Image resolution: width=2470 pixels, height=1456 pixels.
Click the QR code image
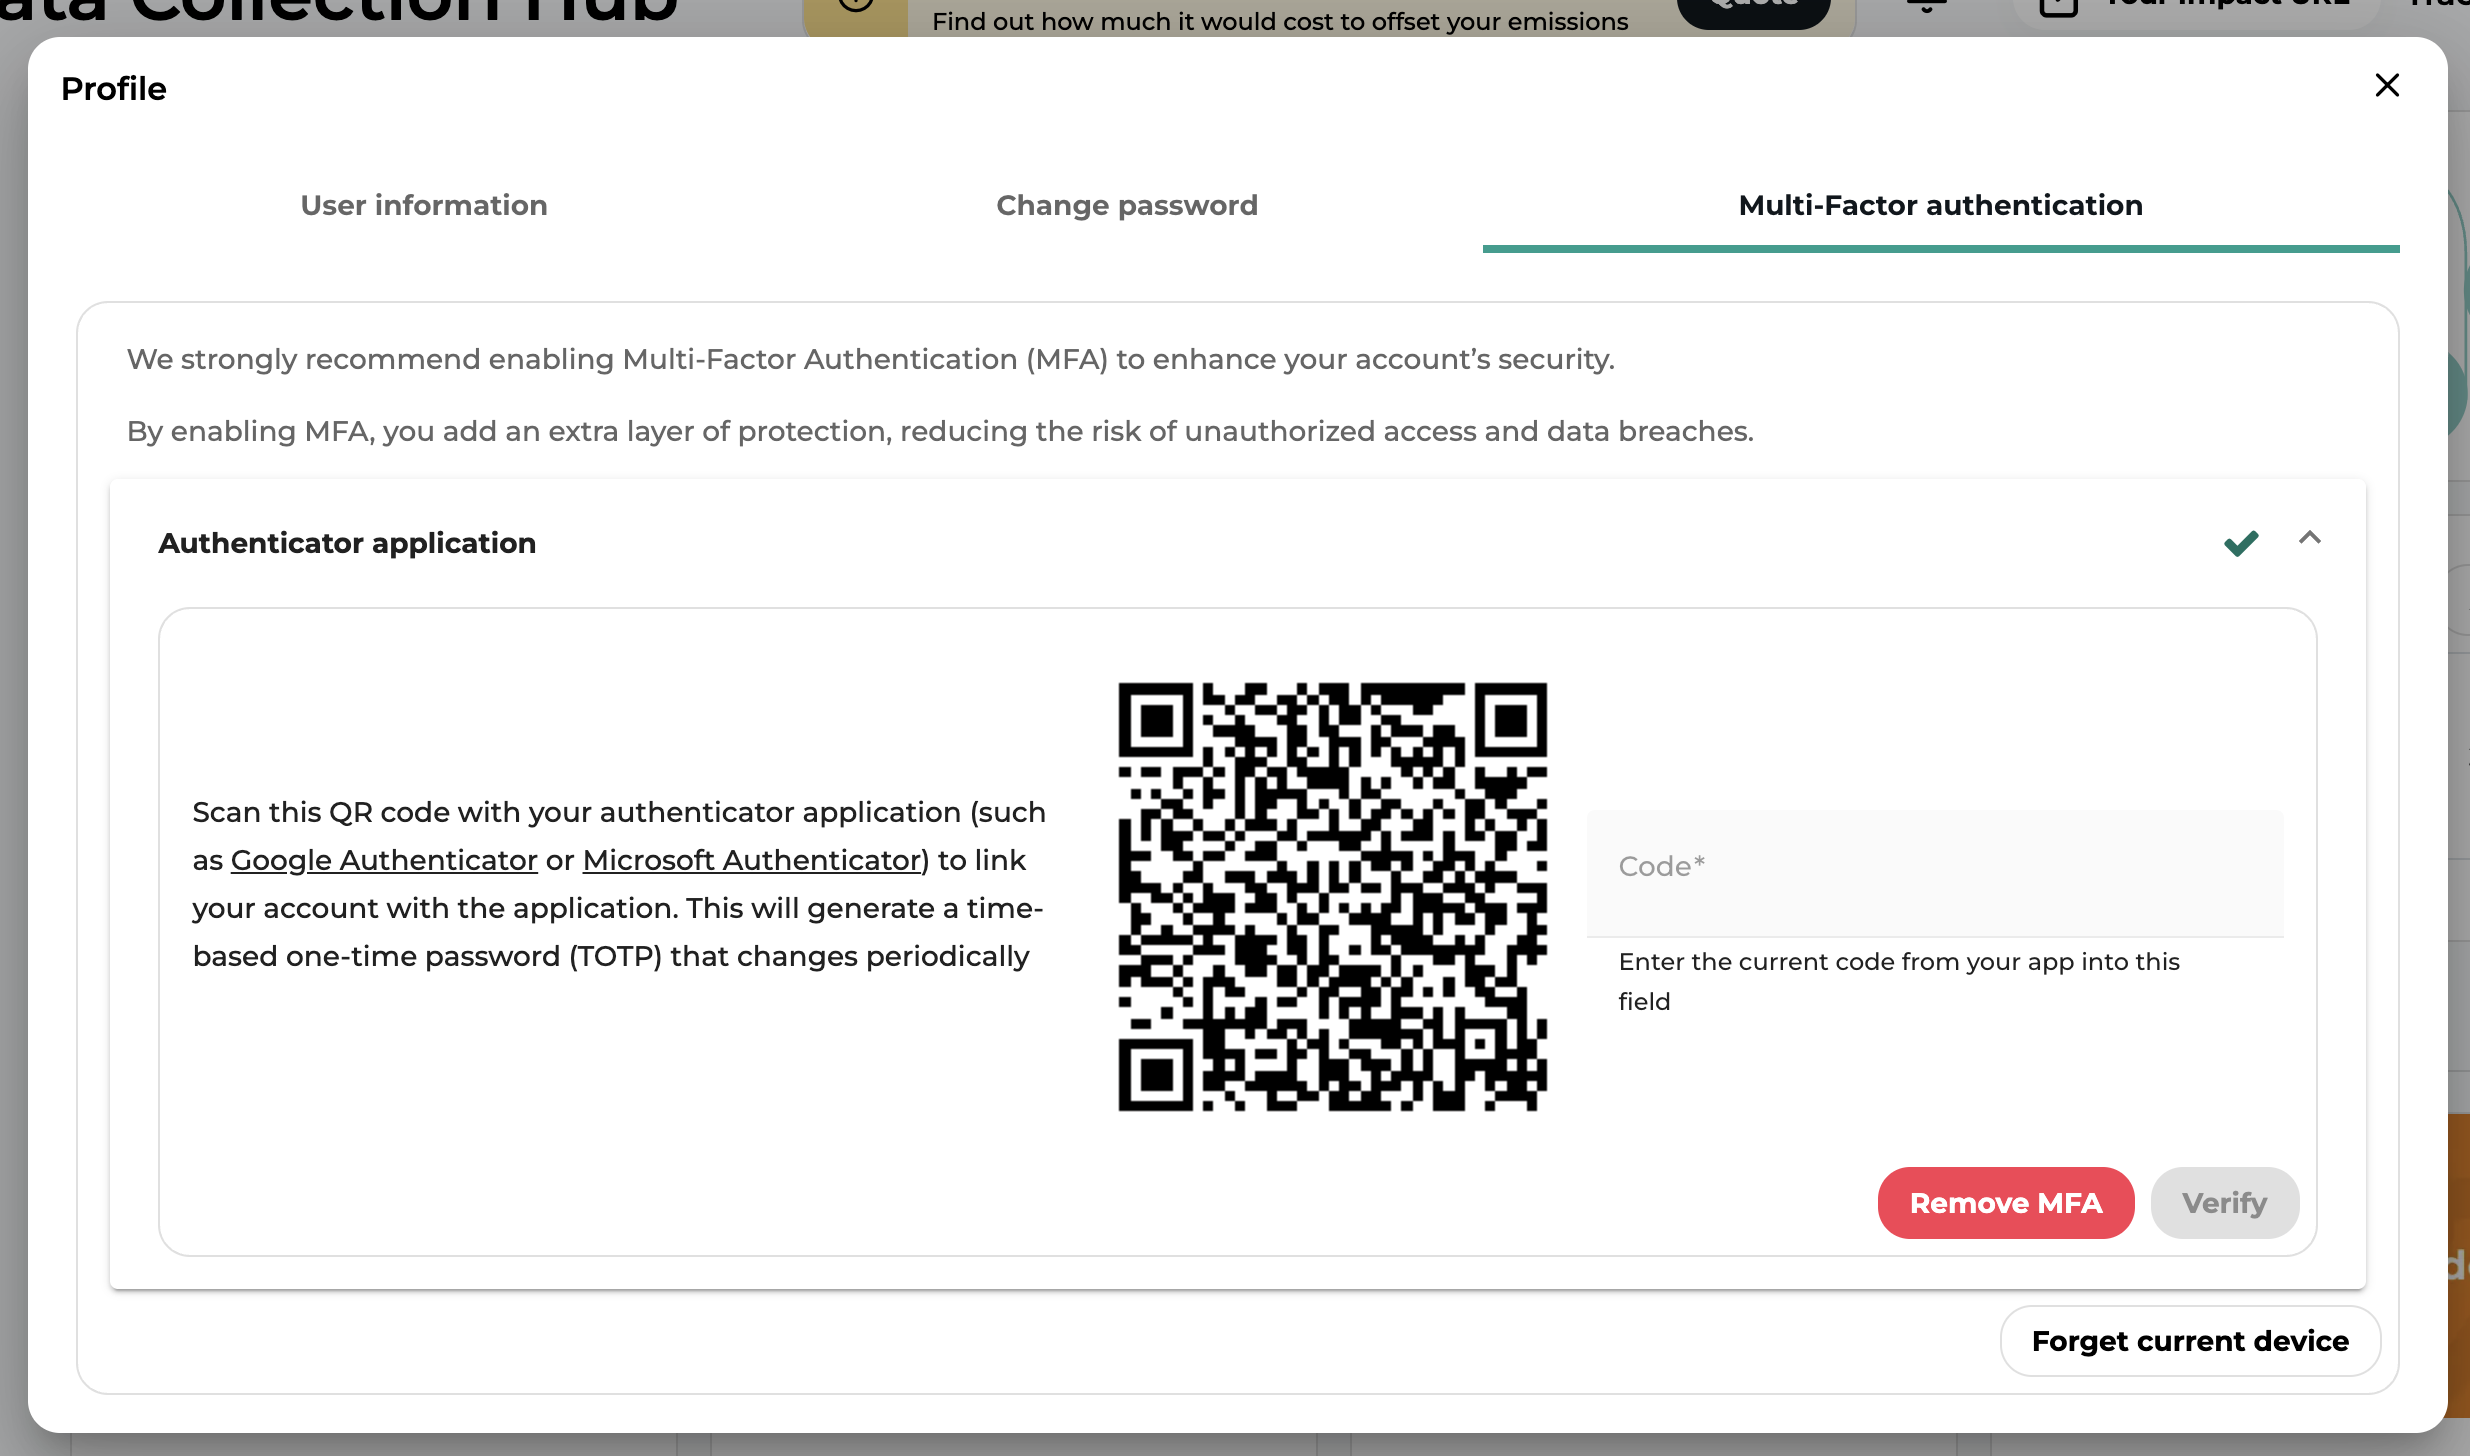1332,897
